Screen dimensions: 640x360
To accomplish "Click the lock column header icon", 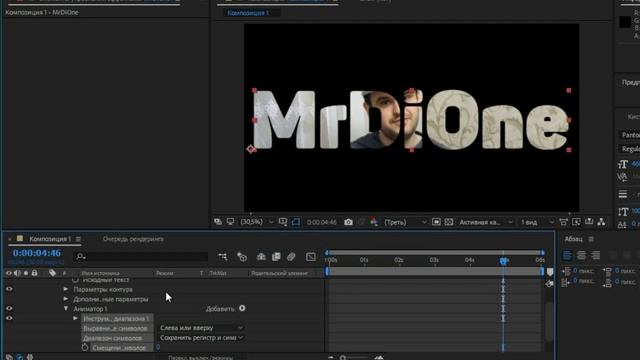I will tap(34, 273).
